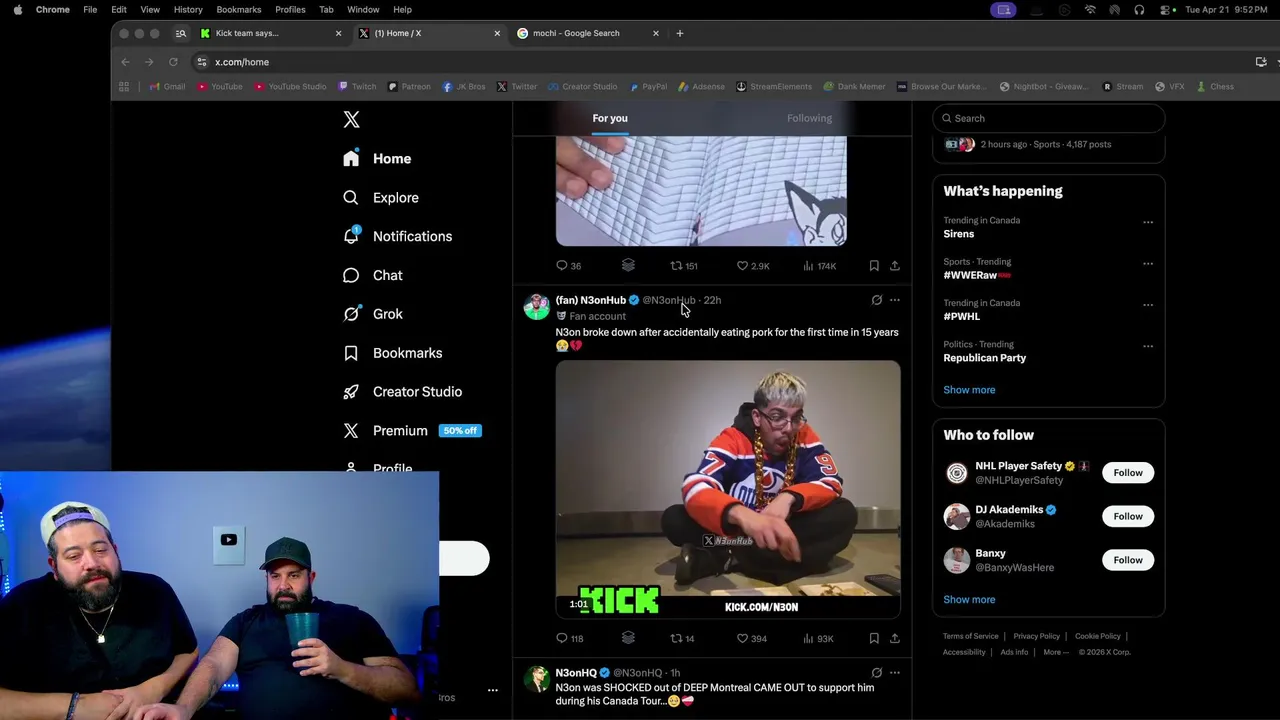Open N3onHQ profile name
Screen dimensions: 1280x720
576,673
